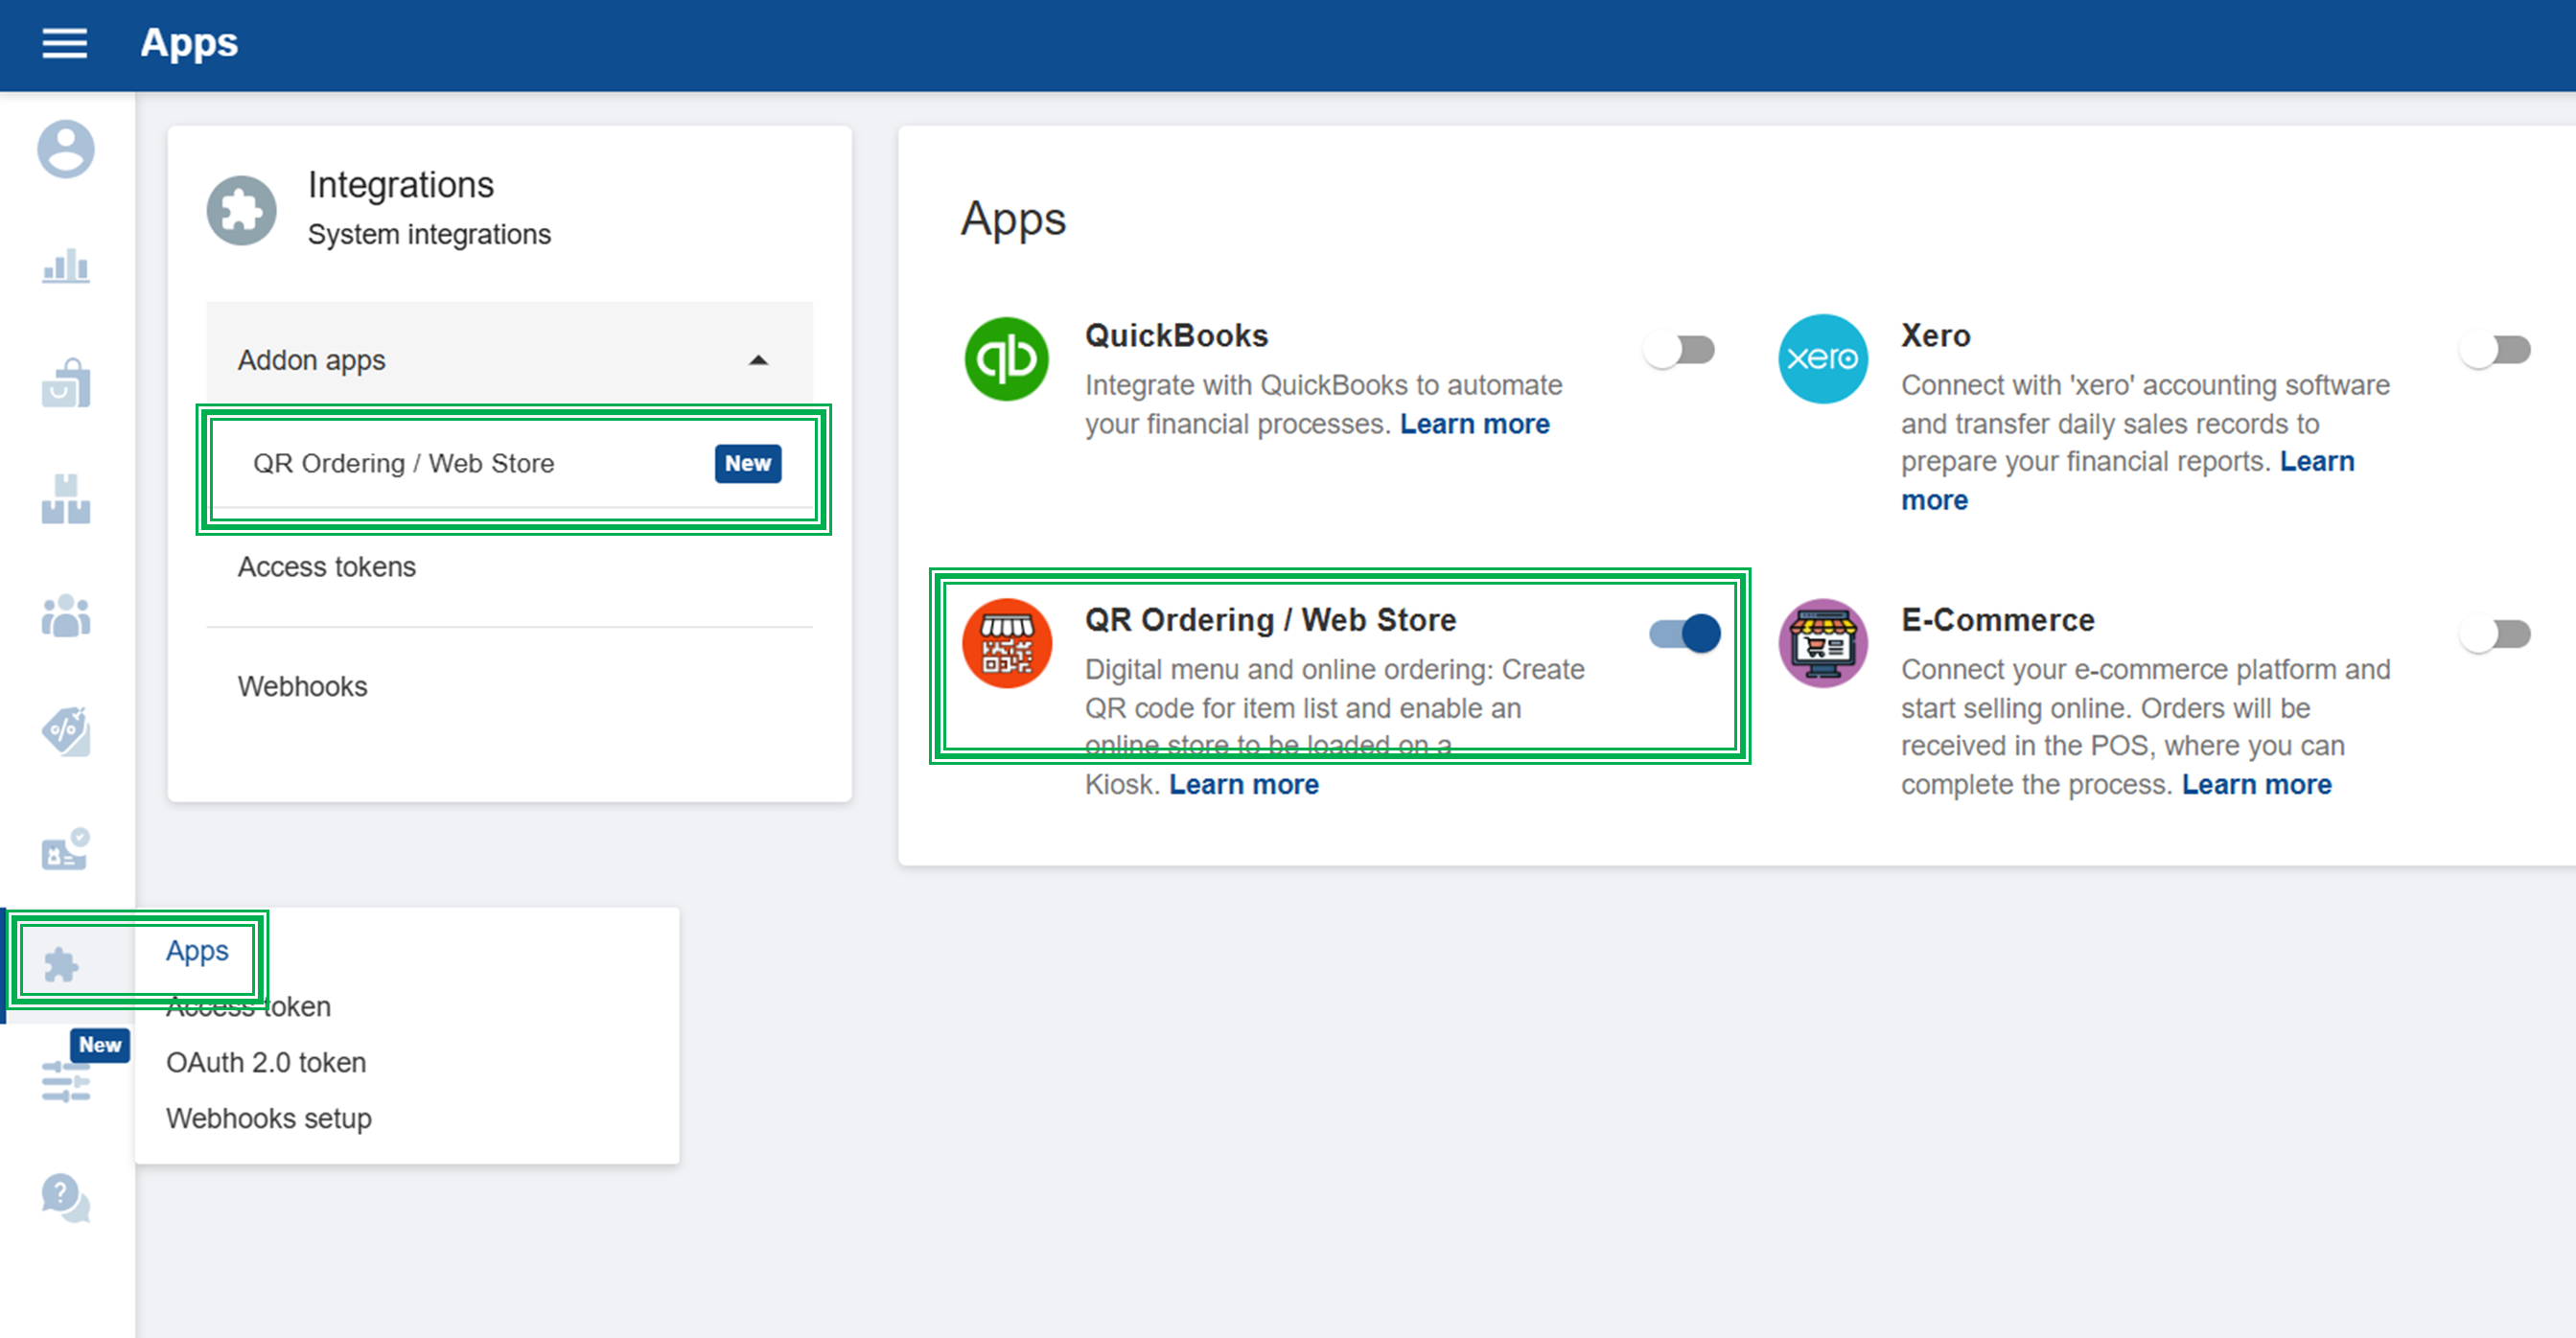Open Access tokens in Integrations panel

tap(327, 567)
